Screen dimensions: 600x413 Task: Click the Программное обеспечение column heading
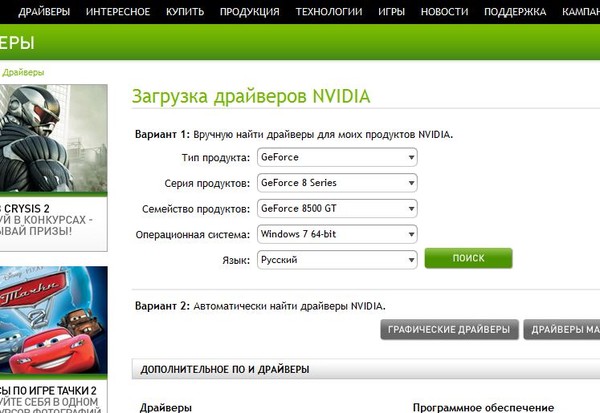tap(483, 408)
